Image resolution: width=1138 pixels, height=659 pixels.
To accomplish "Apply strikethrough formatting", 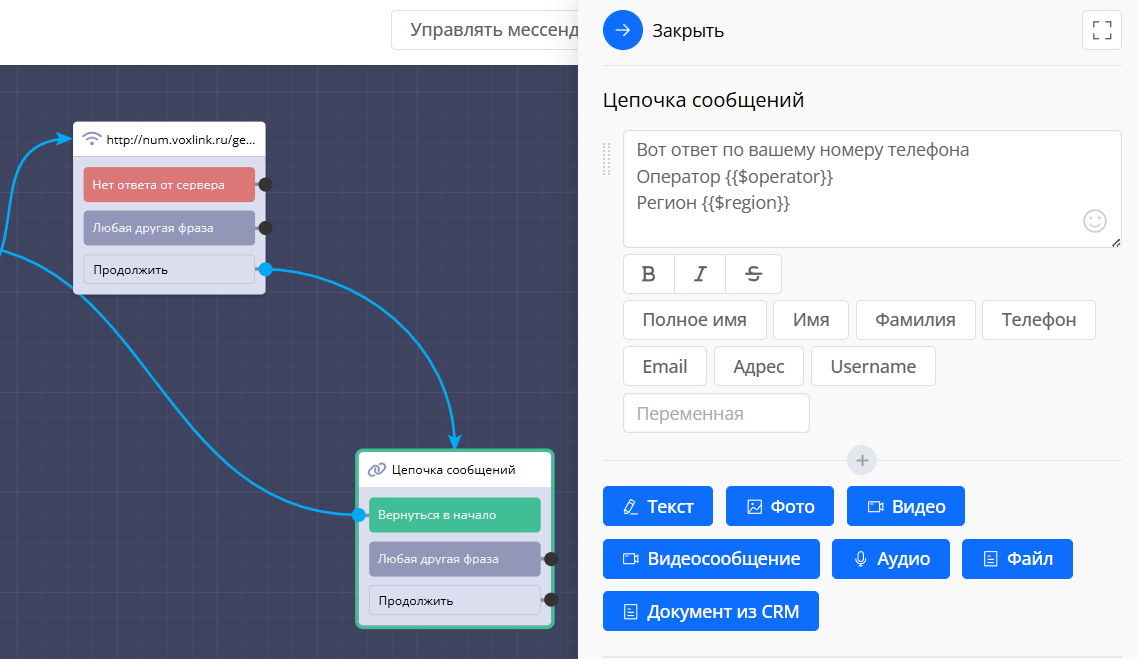I will [x=754, y=274].
